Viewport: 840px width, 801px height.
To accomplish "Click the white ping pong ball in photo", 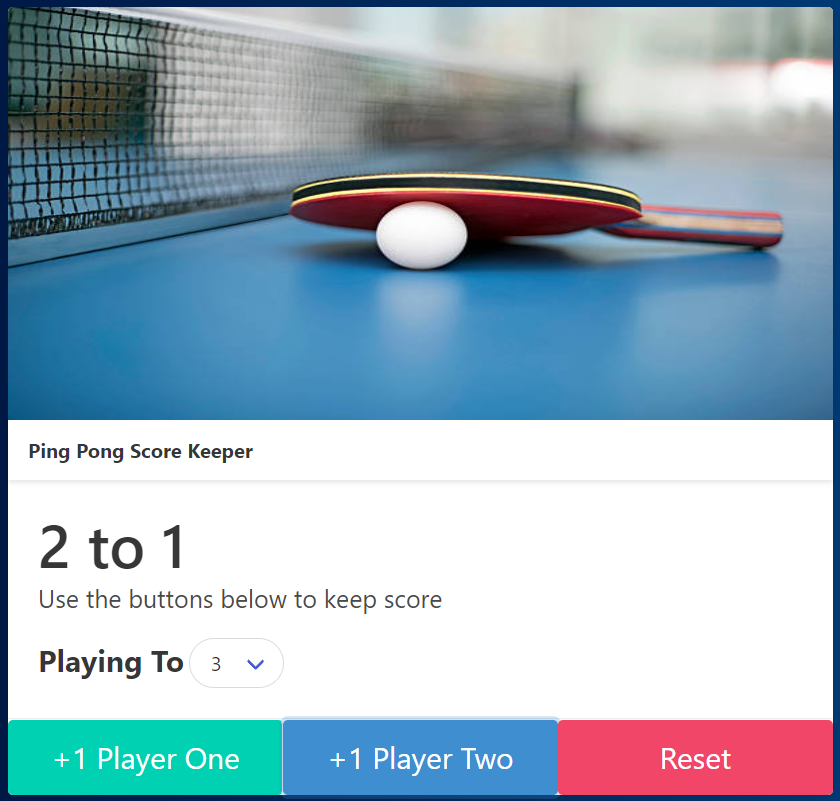I will (x=422, y=235).
